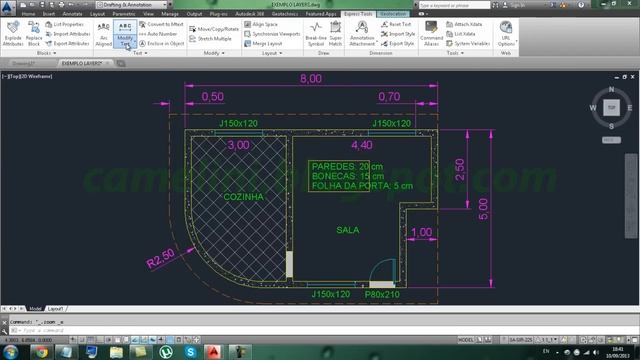Click the Stretch Multiple tool
Screen dimensions: 640x360
coord(211,39)
